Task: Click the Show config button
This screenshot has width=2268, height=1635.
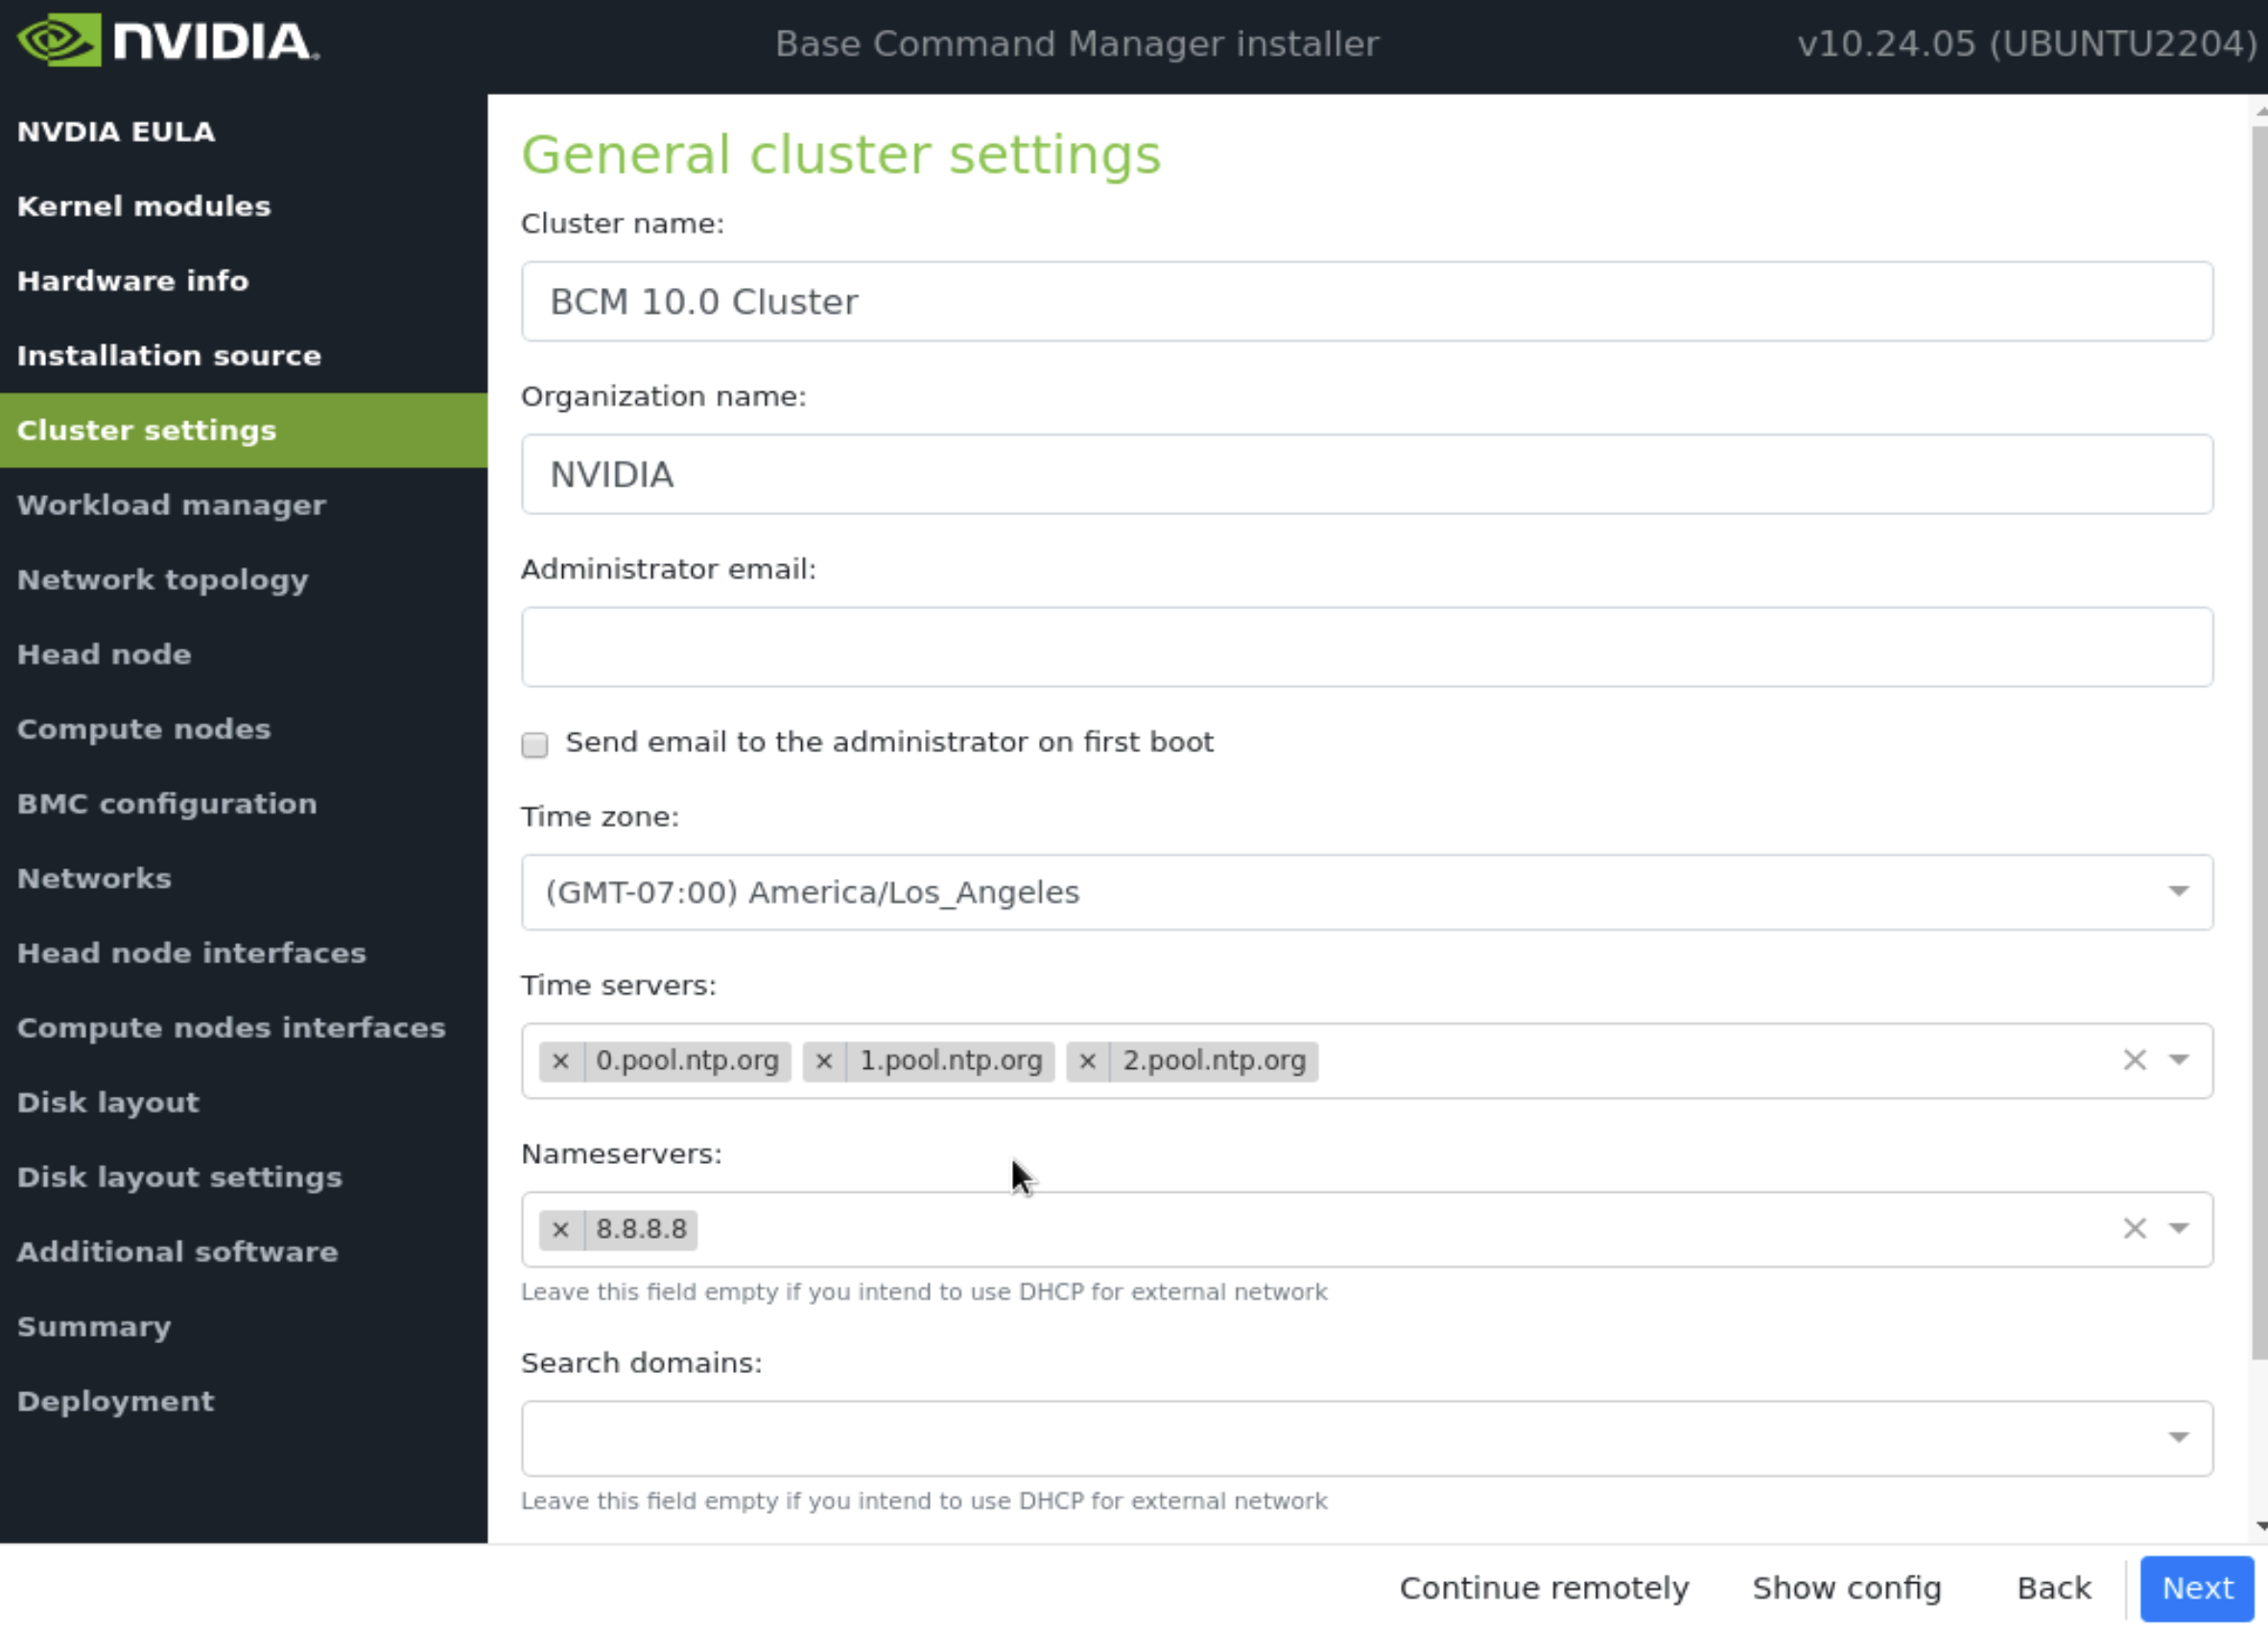Action: [1847, 1587]
